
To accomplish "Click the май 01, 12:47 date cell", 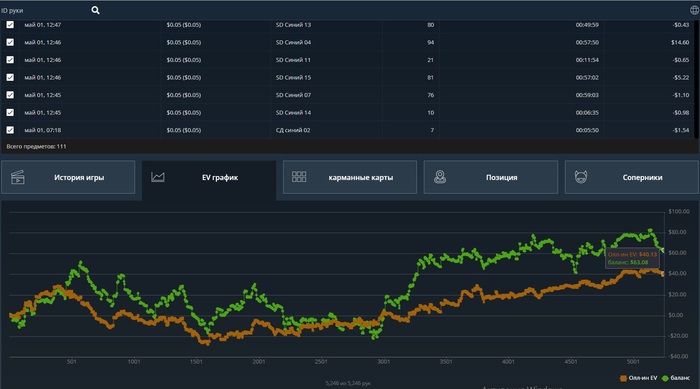I will tap(42, 25).
